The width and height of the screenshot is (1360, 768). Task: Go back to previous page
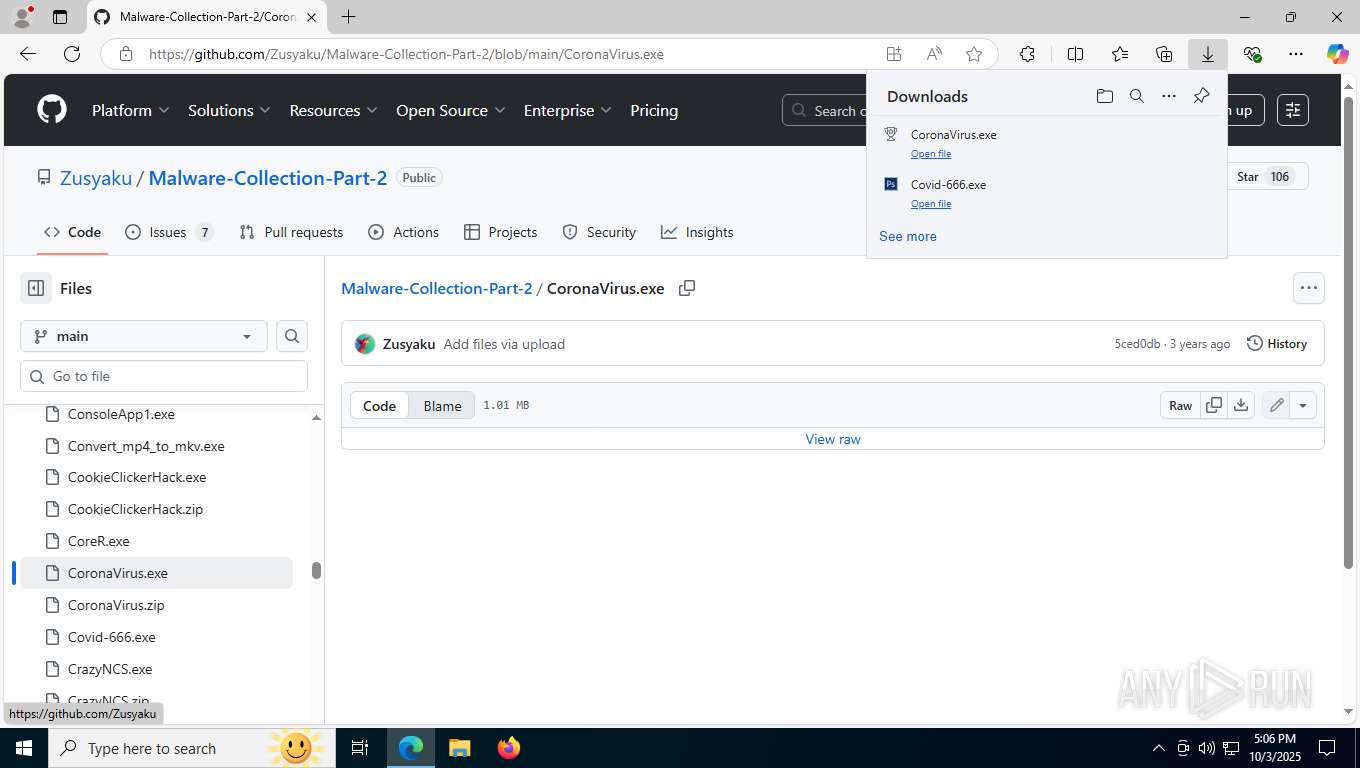[x=28, y=54]
